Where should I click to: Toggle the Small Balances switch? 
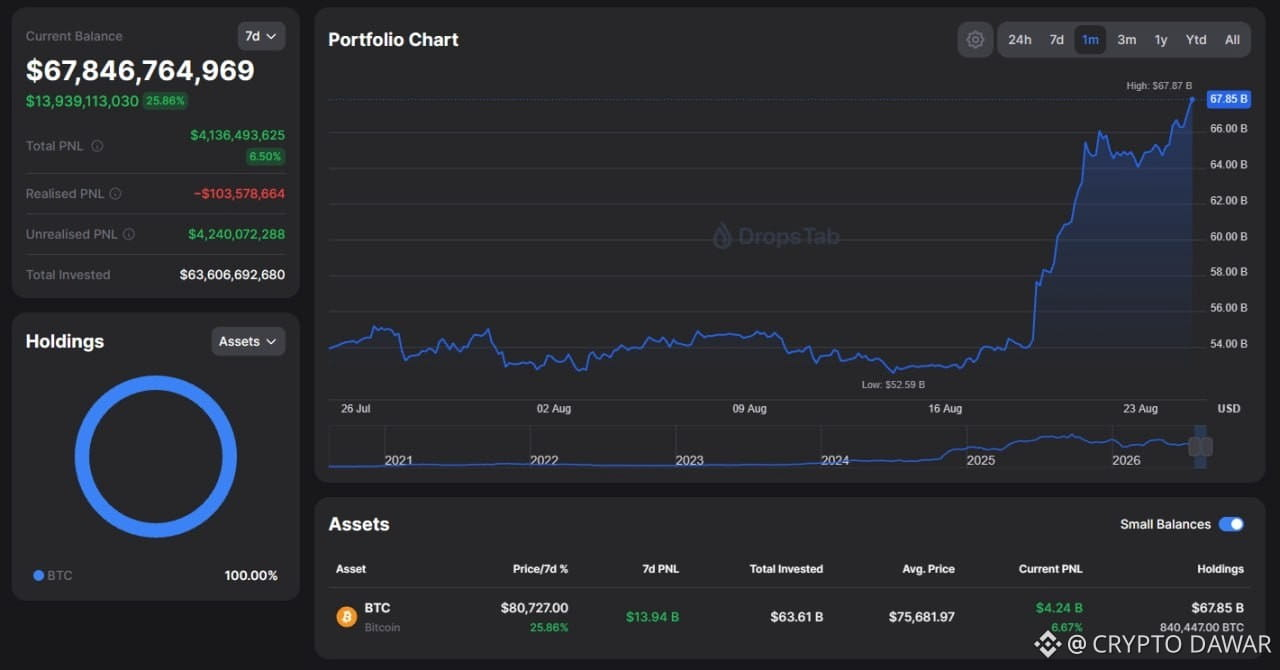pyautogui.click(x=1231, y=524)
